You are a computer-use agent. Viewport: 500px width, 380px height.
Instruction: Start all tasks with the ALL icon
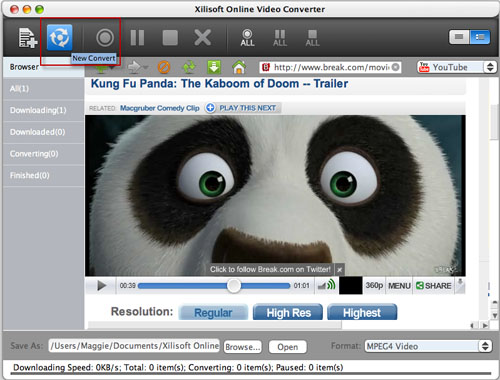click(x=247, y=38)
